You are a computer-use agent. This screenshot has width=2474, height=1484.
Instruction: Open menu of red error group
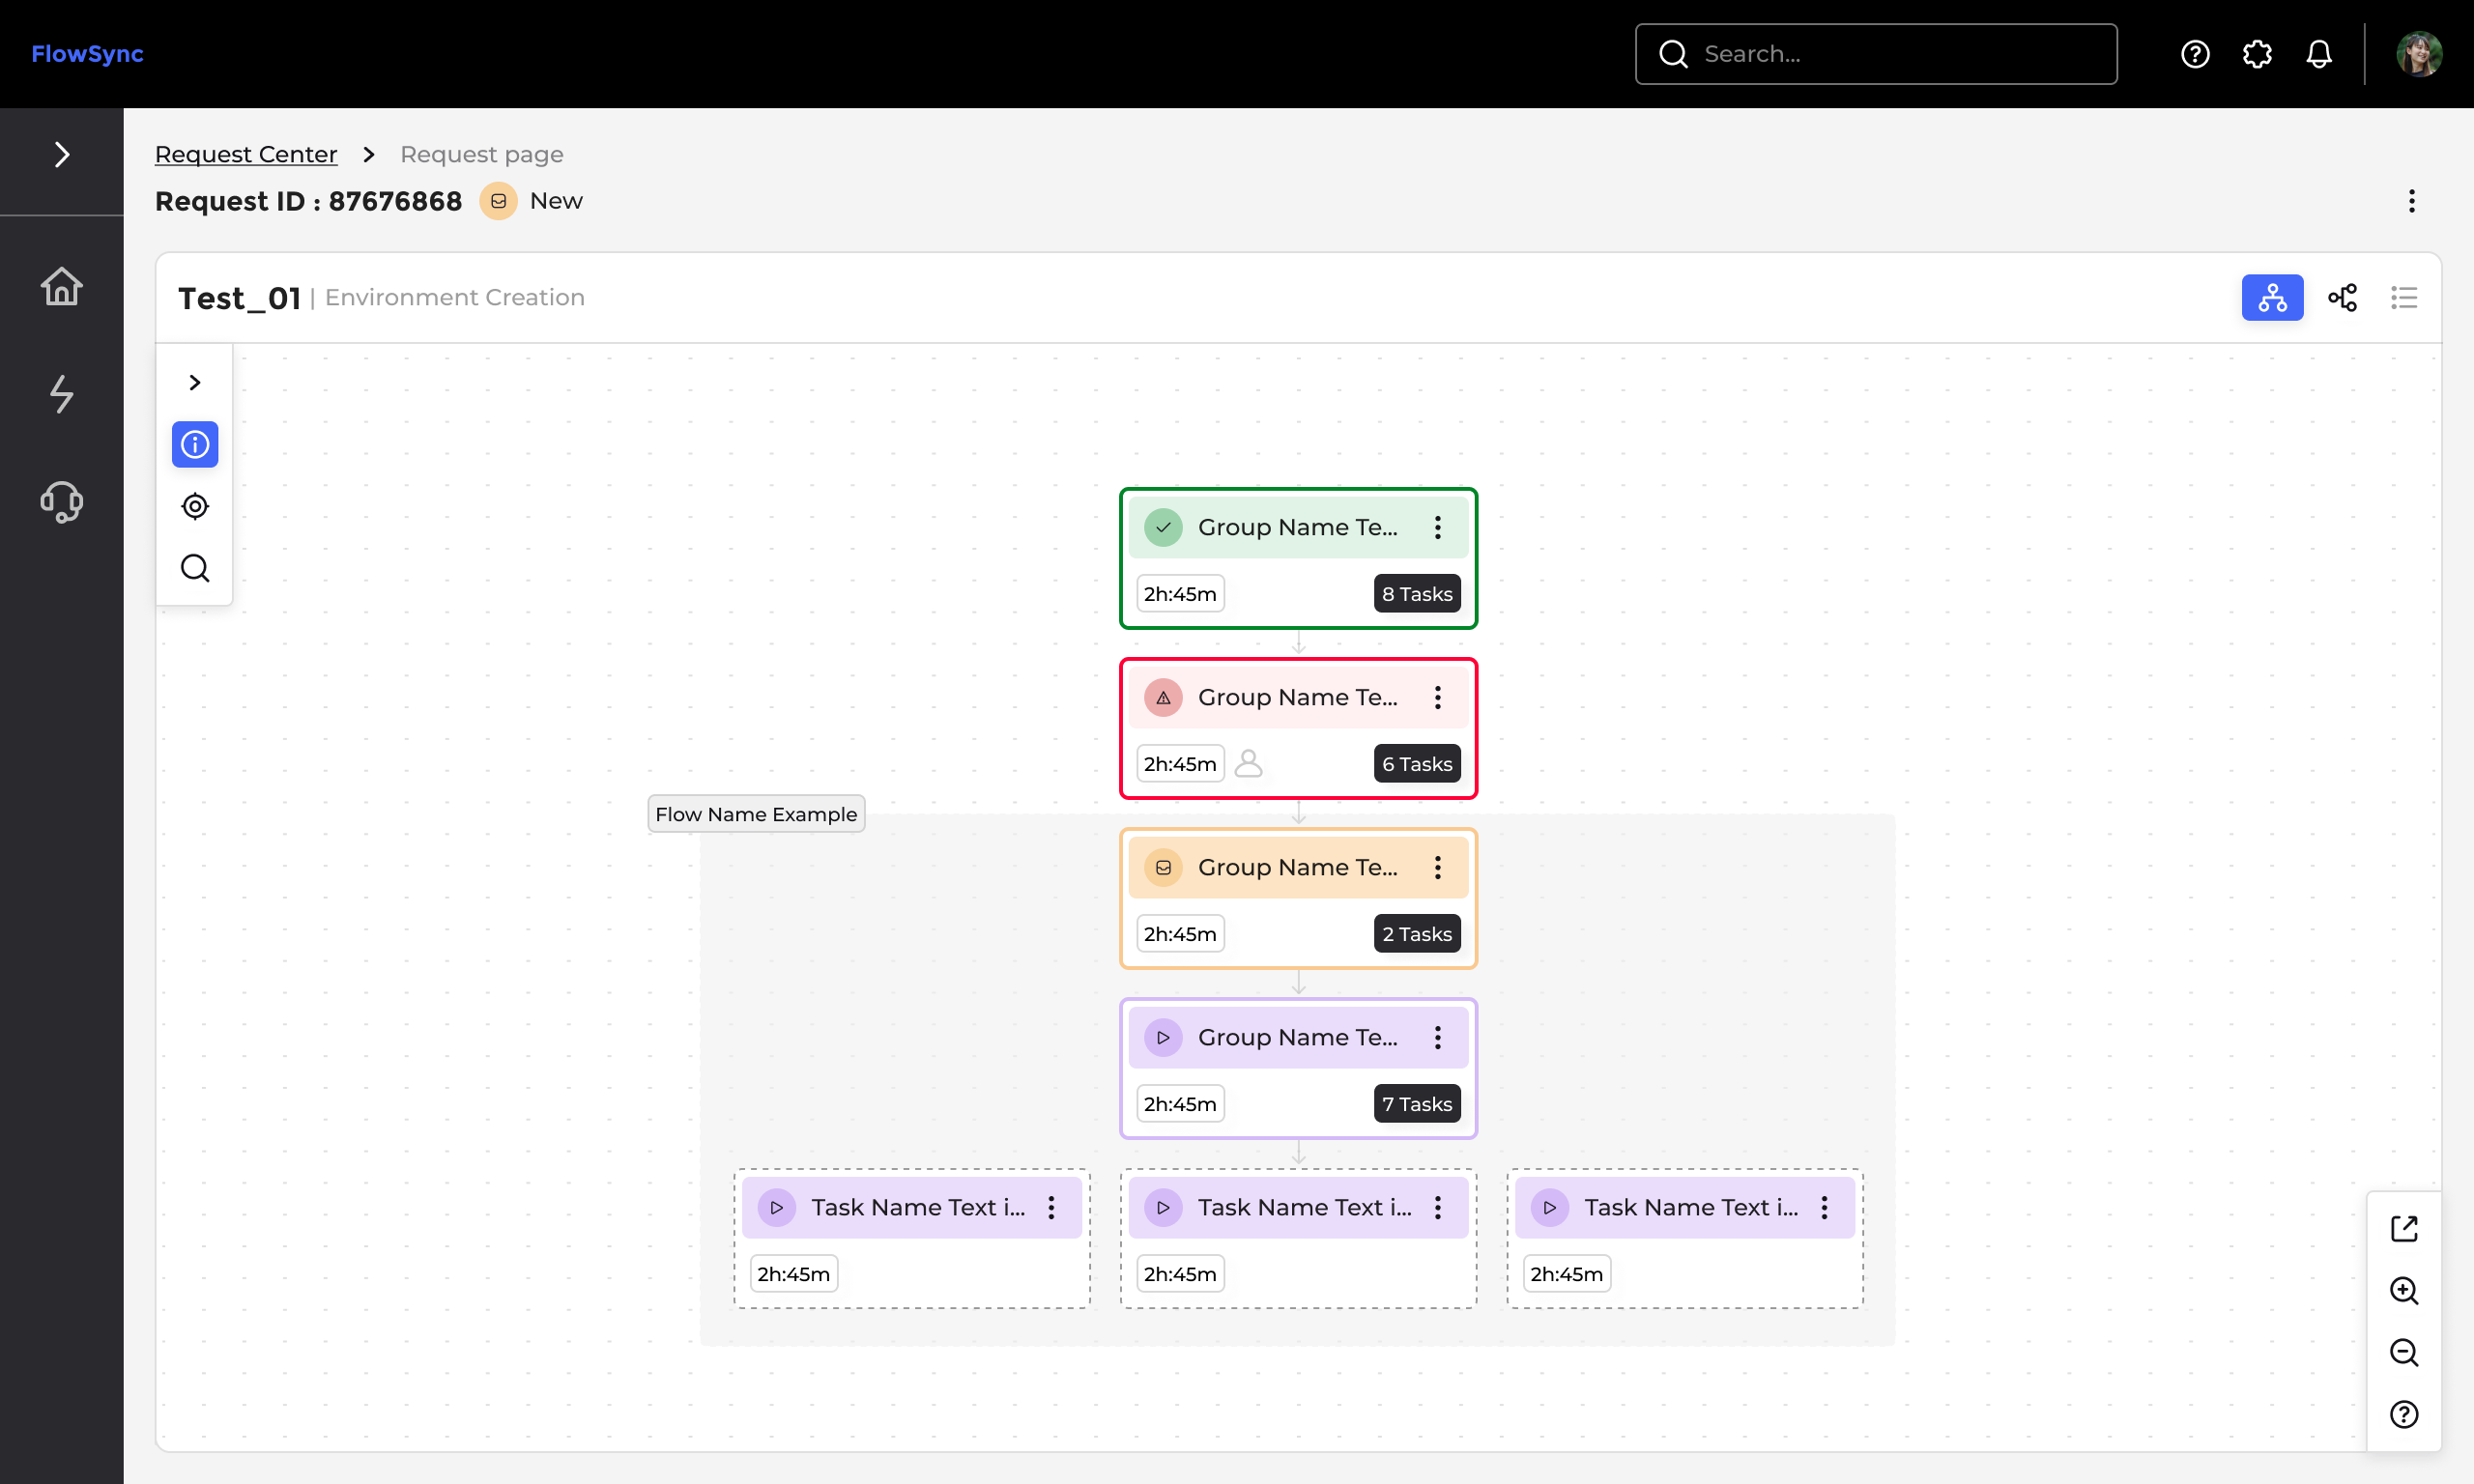tap(1437, 697)
